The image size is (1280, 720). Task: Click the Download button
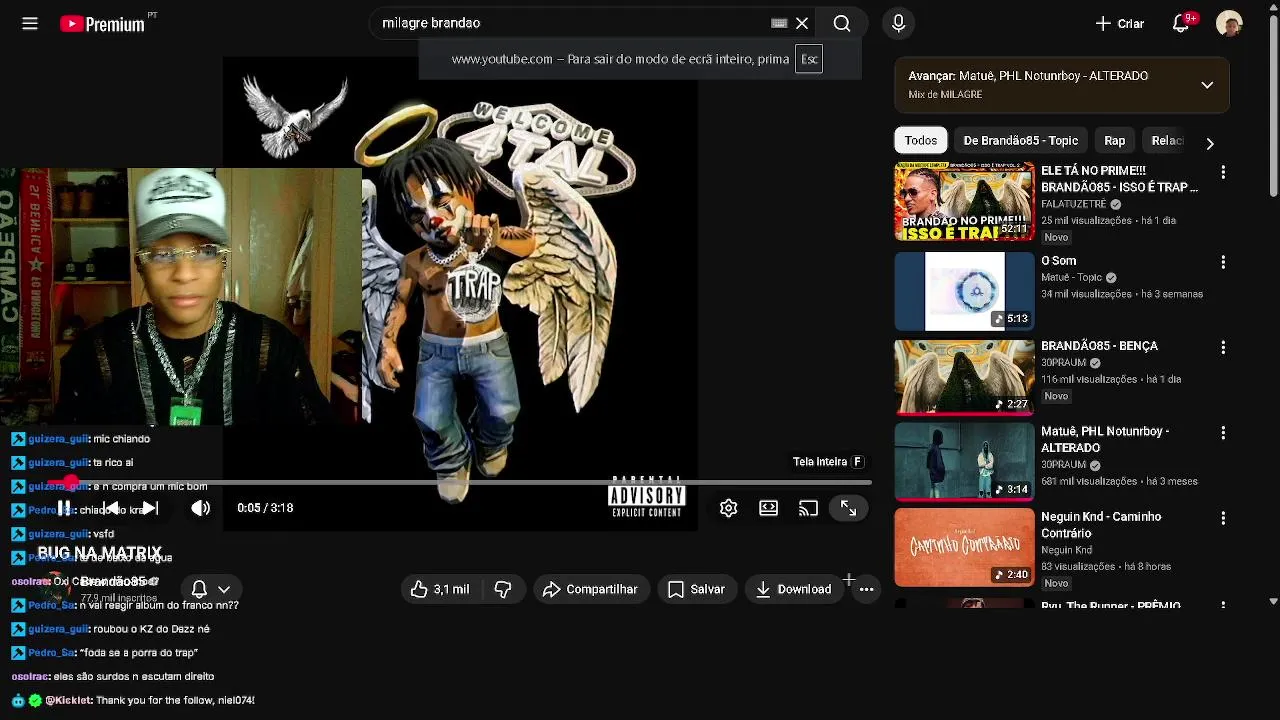(x=793, y=590)
